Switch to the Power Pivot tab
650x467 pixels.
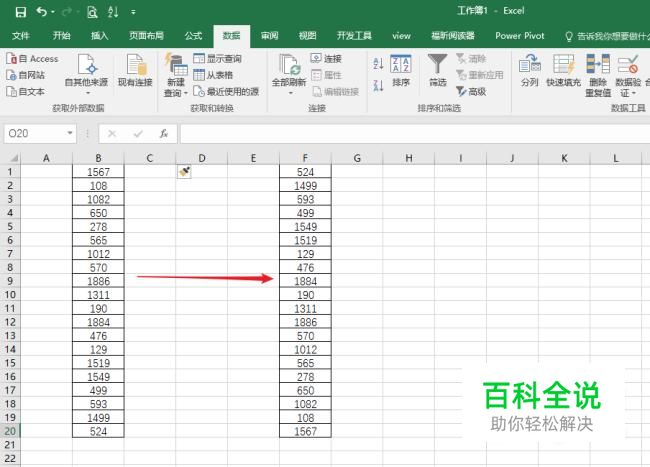[519, 36]
